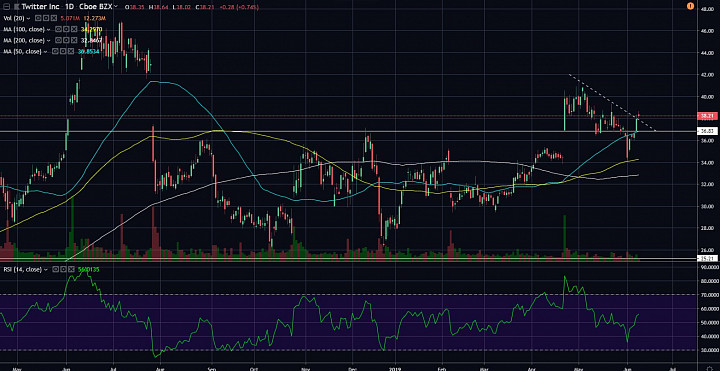Screen dimensions: 720x371
Task: Open MA (100, close) settings icon
Action: (x=66, y=29)
